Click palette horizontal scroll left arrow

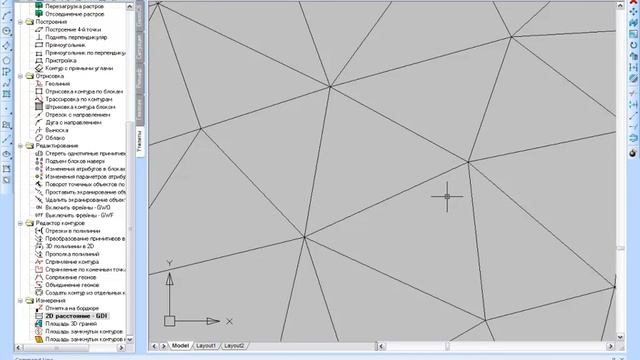(x=19, y=348)
